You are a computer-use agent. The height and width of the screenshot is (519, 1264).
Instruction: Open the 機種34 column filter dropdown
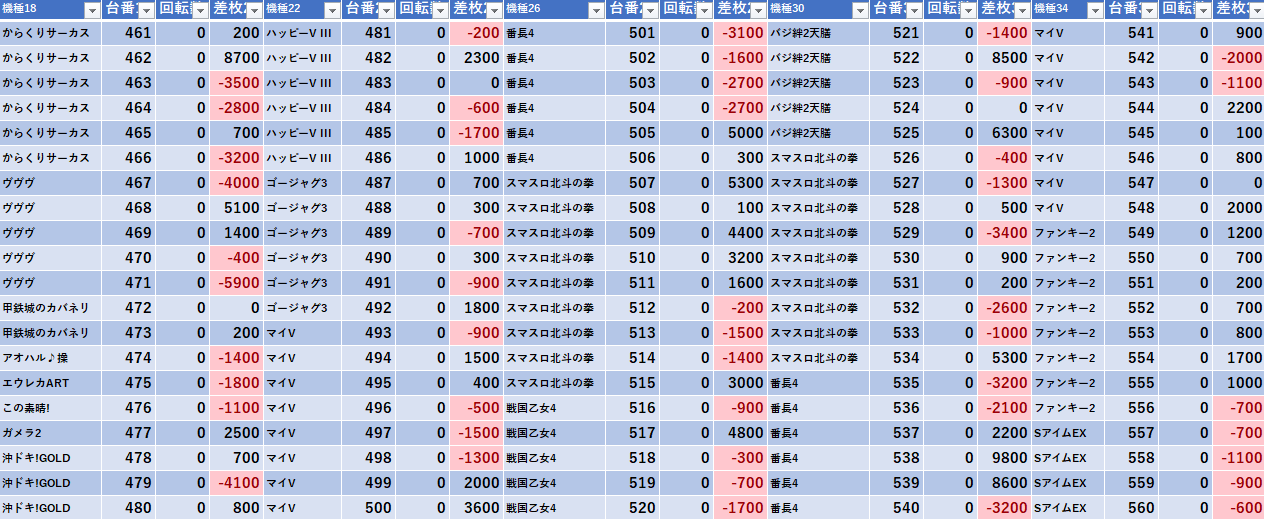tap(1095, 10)
